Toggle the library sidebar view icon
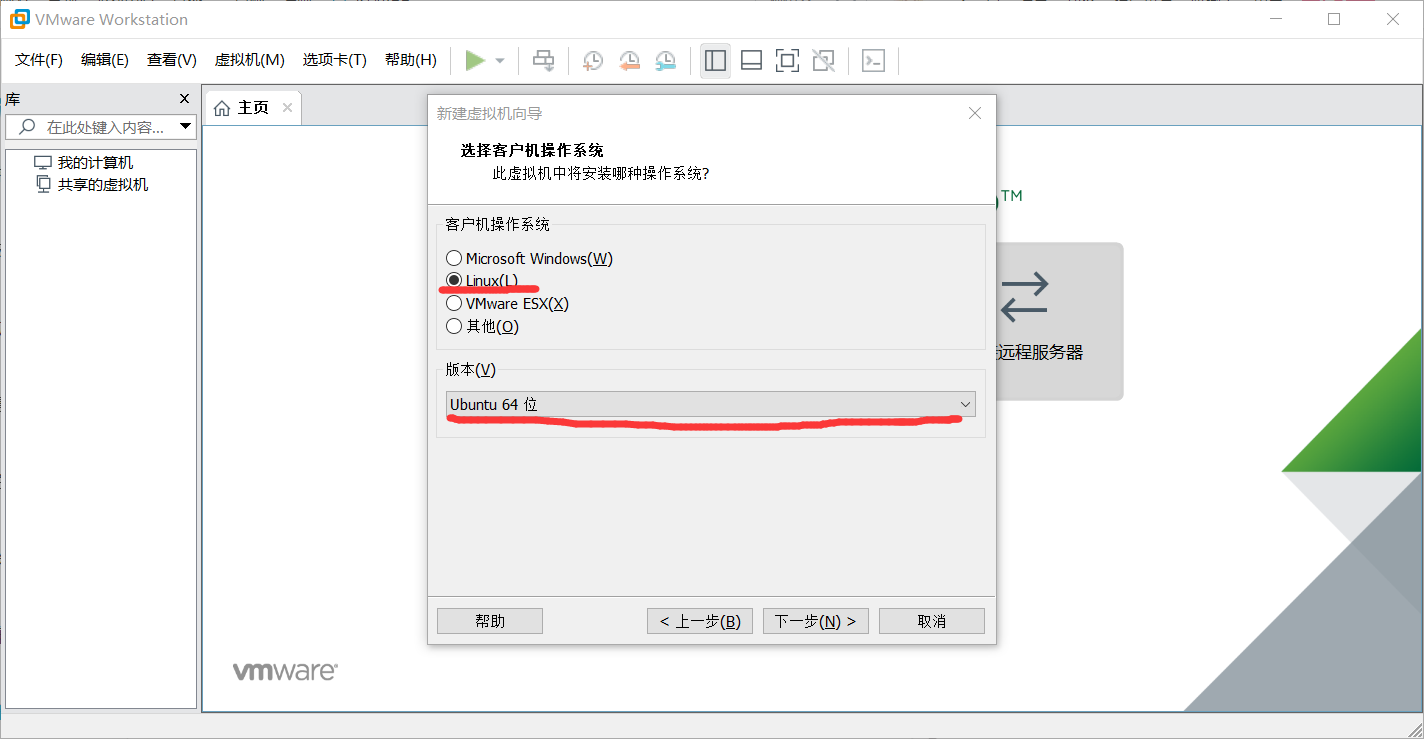Image resolution: width=1424 pixels, height=739 pixels. (x=715, y=60)
